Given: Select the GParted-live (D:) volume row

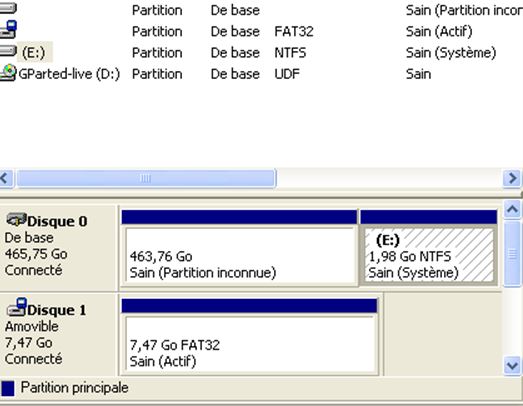Looking at the screenshot, I should tap(262, 73).
